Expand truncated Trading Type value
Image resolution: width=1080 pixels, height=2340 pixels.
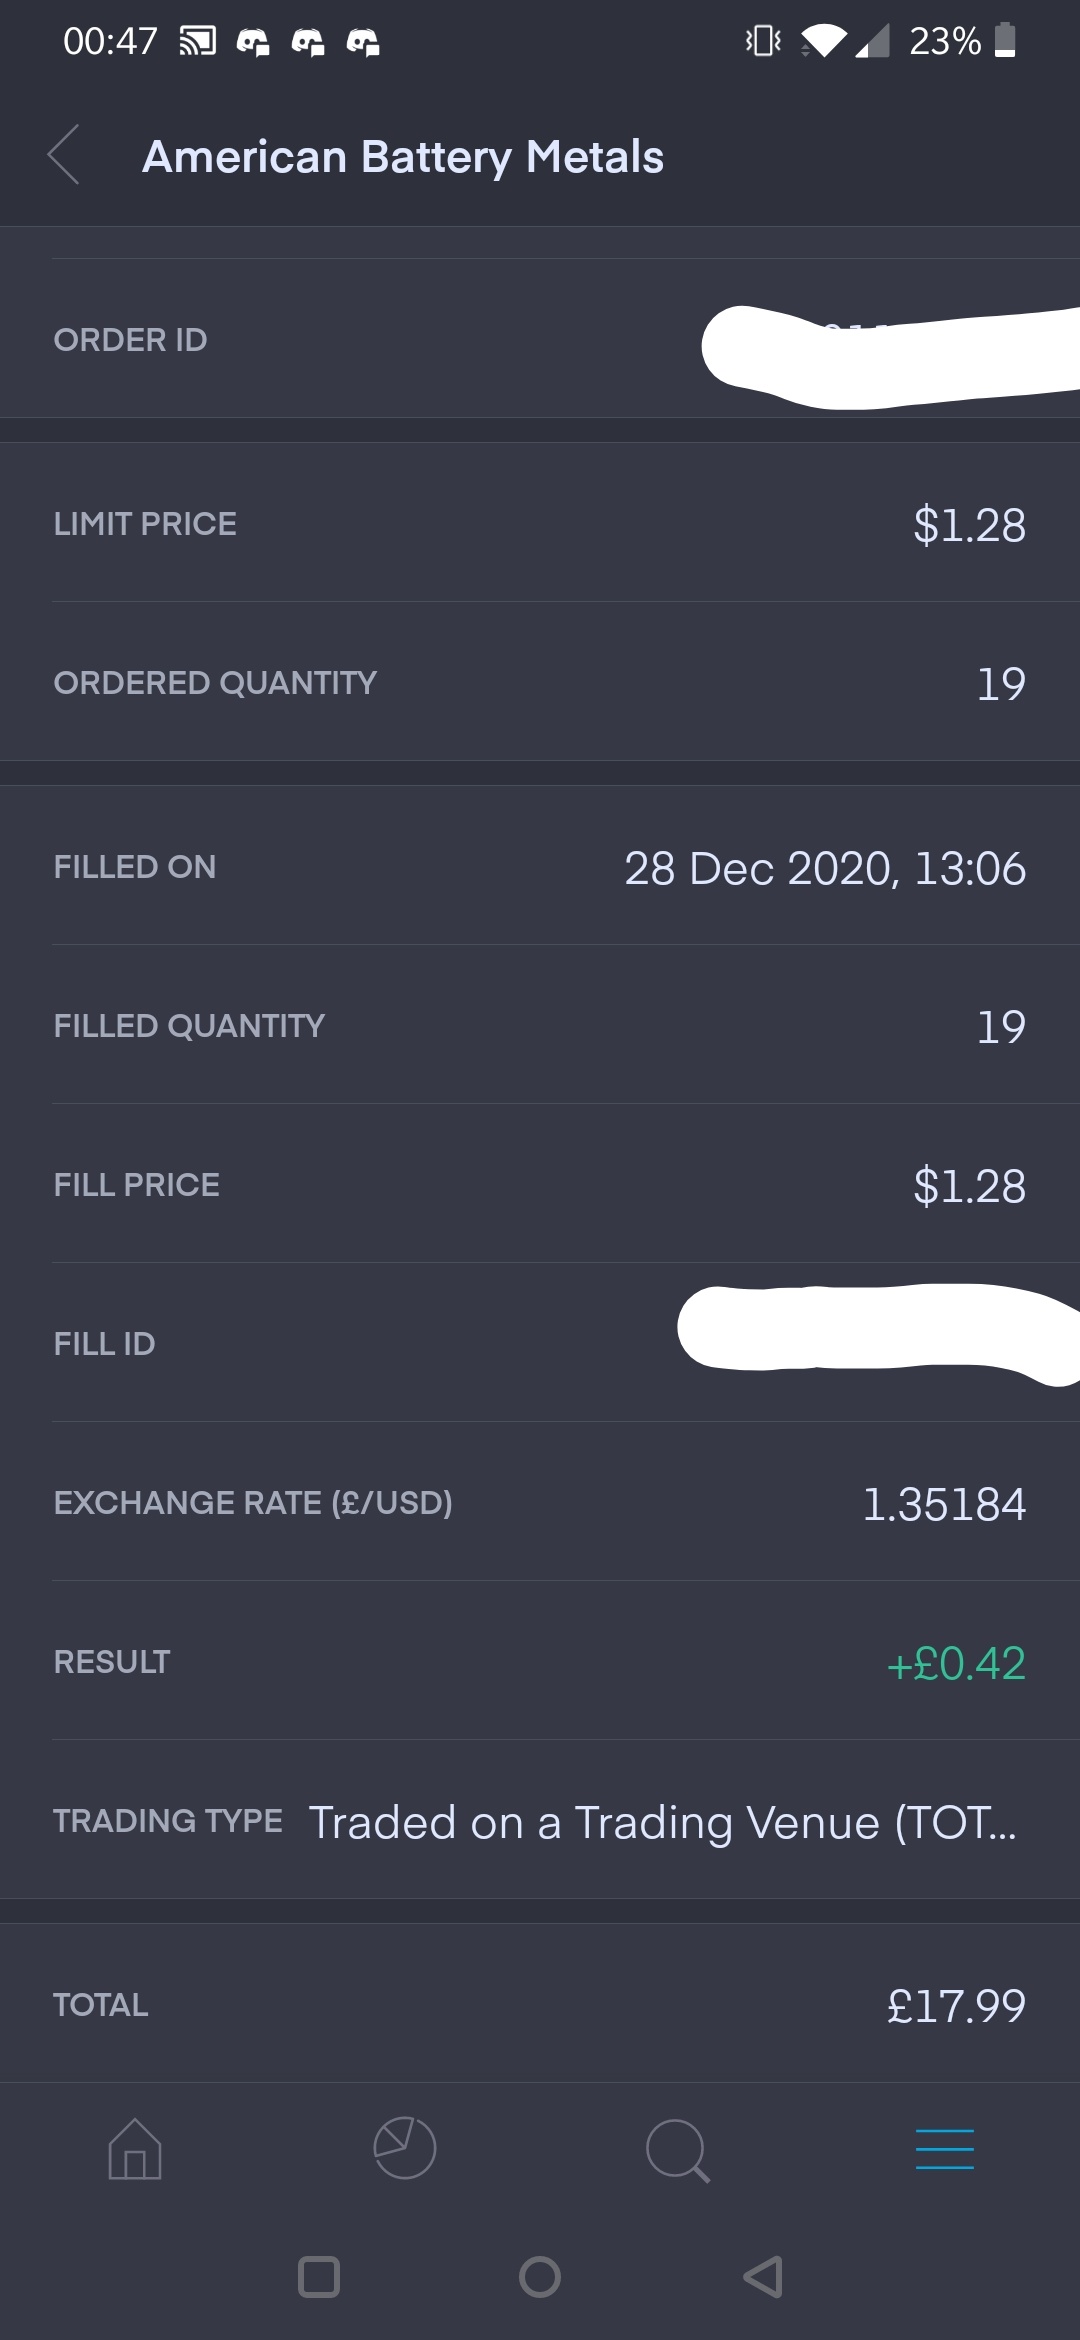point(662,1822)
